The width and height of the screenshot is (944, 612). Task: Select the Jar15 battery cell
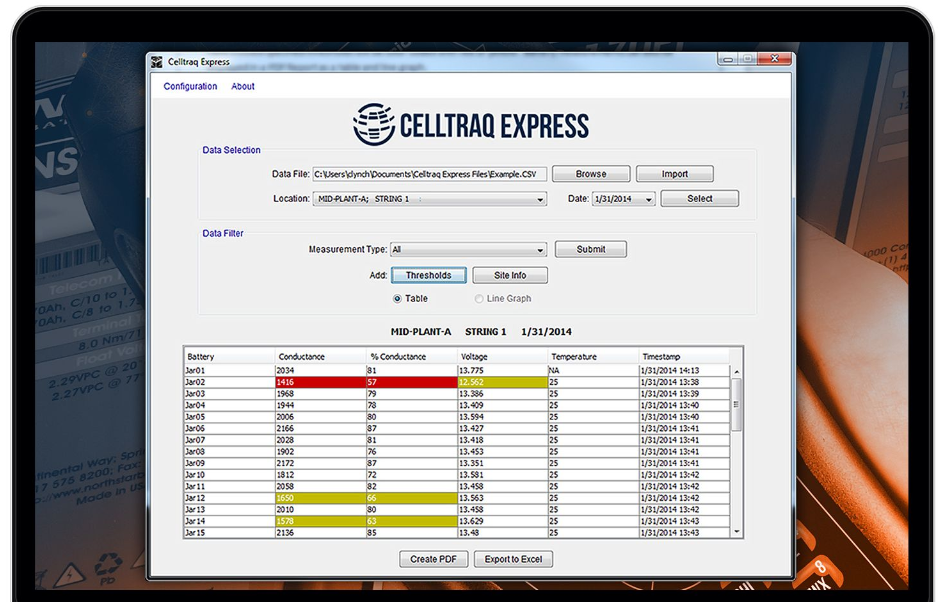click(x=229, y=533)
